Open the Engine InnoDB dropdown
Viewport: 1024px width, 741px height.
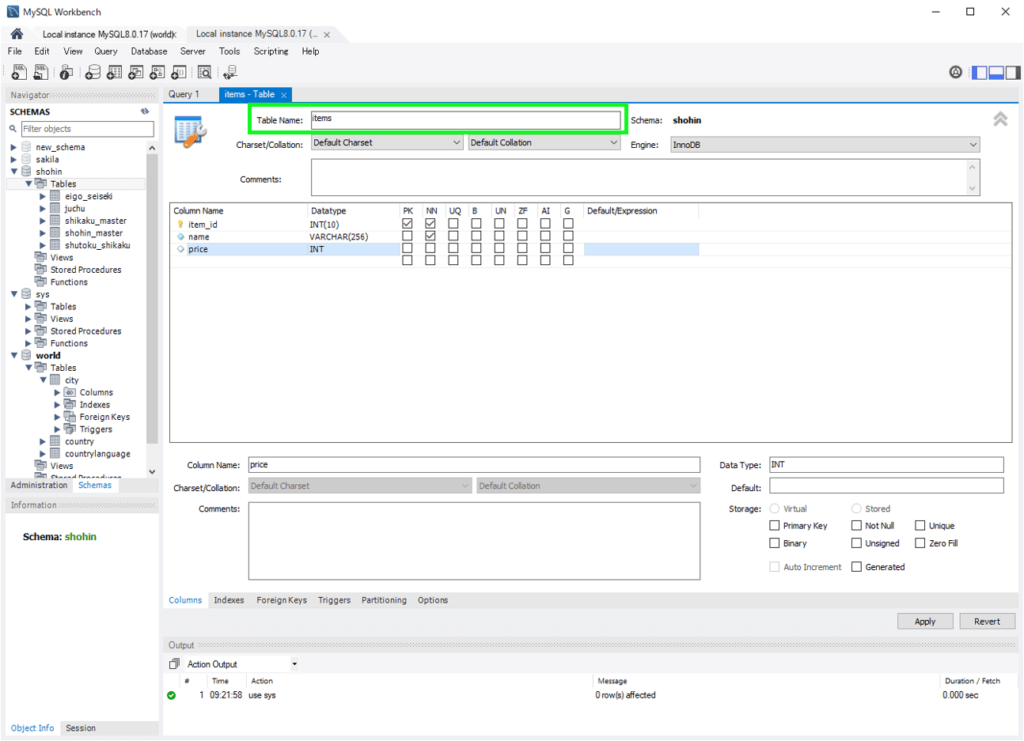825,144
